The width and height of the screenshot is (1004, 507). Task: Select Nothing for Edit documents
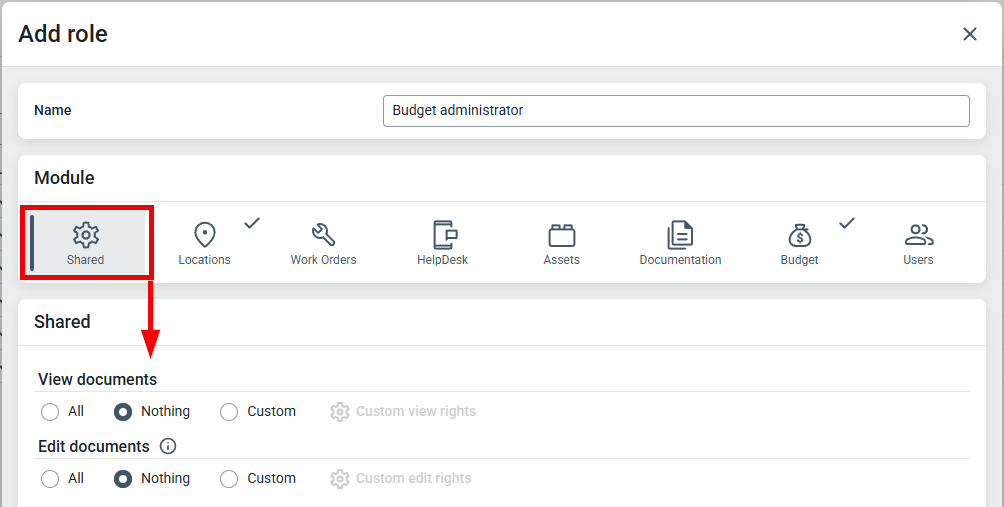click(x=123, y=479)
